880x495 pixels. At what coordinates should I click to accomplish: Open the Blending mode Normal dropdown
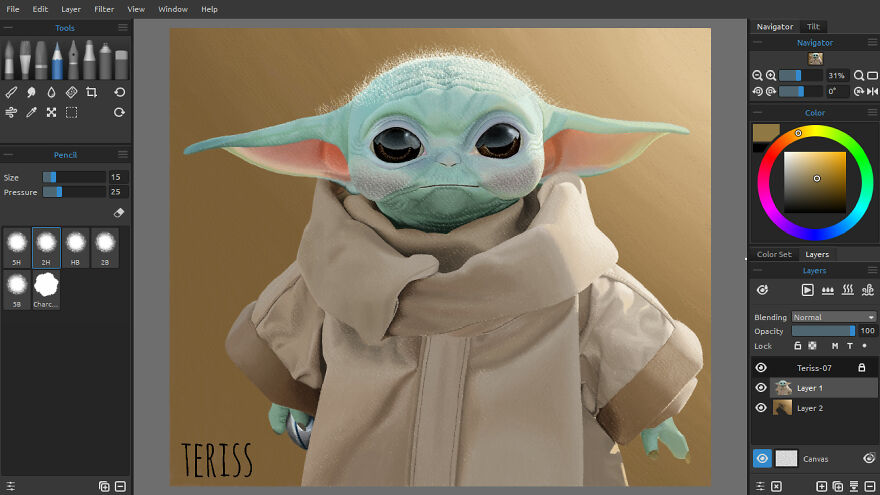pyautogui.click(x=833, y=317)
